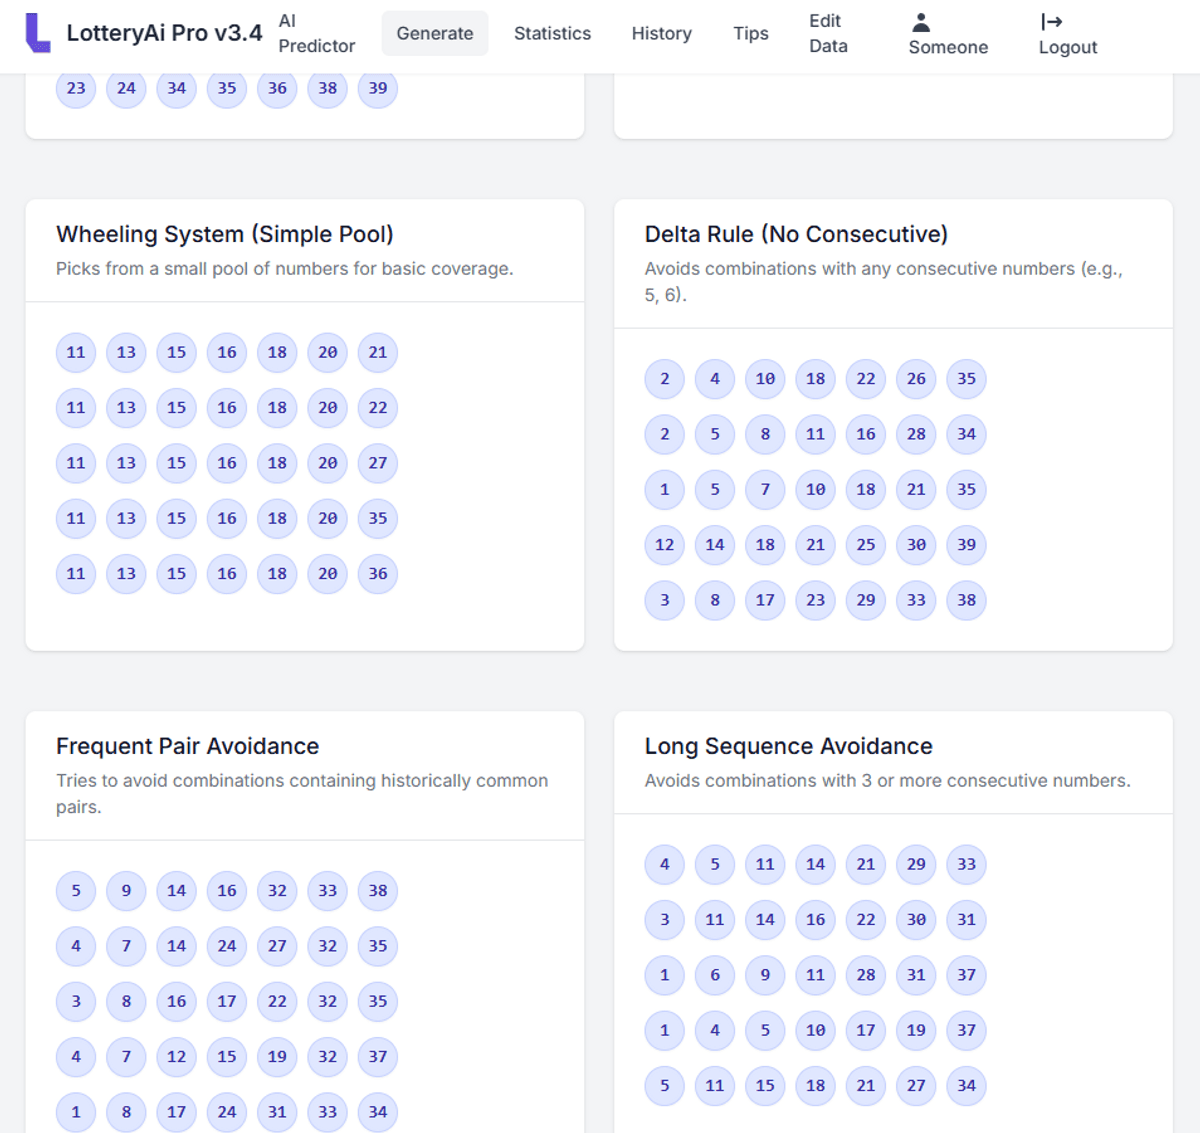
Task: Choose ball 1 in Frequent Pair Avoidance
Action: click(x=76, y=1112)
